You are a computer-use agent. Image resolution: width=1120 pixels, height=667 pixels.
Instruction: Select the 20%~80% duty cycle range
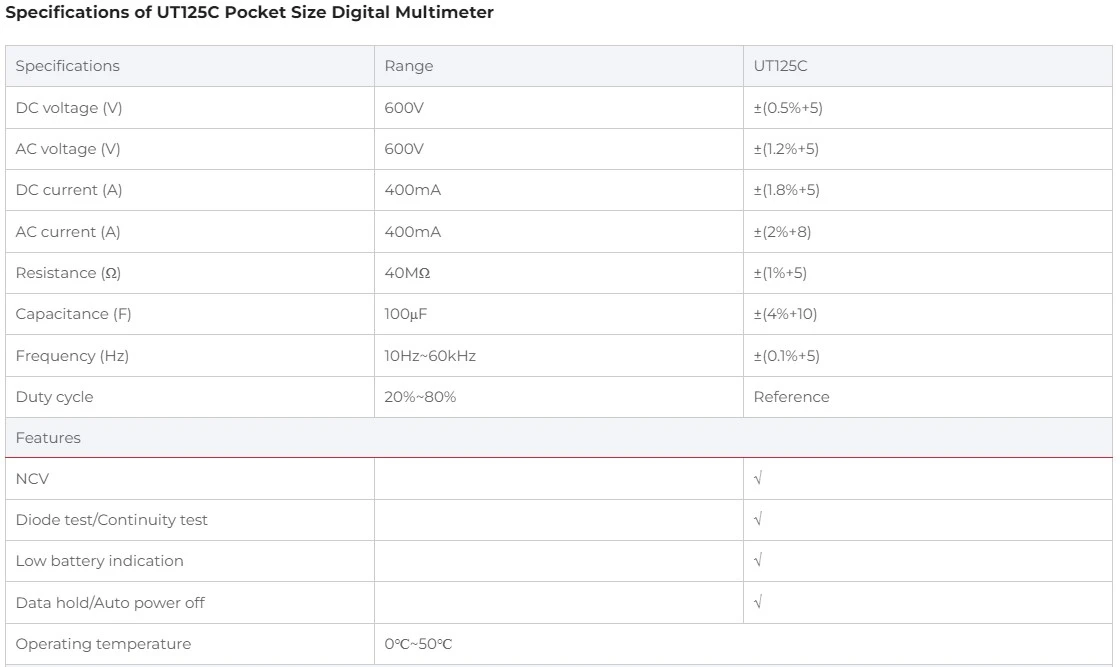420,397
